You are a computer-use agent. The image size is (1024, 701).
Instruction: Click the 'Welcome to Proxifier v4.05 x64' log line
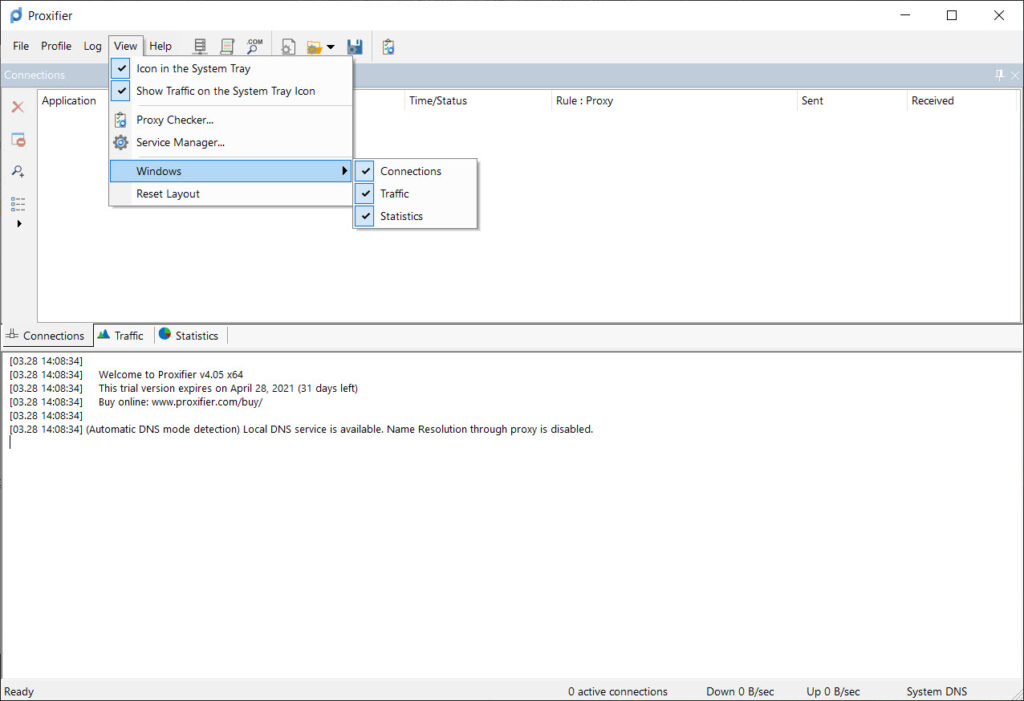click(x=170, y=375)
